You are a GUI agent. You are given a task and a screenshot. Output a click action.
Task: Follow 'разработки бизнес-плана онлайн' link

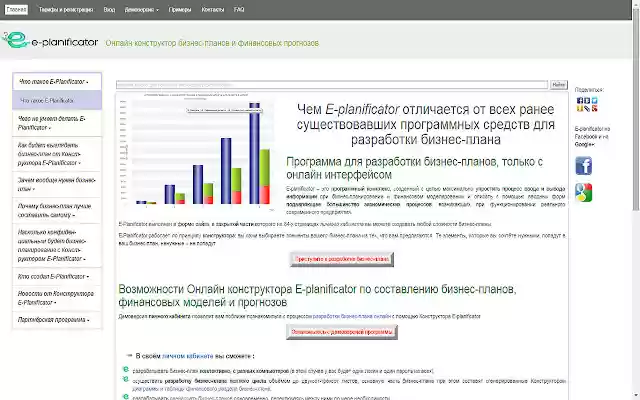point(352,316)
